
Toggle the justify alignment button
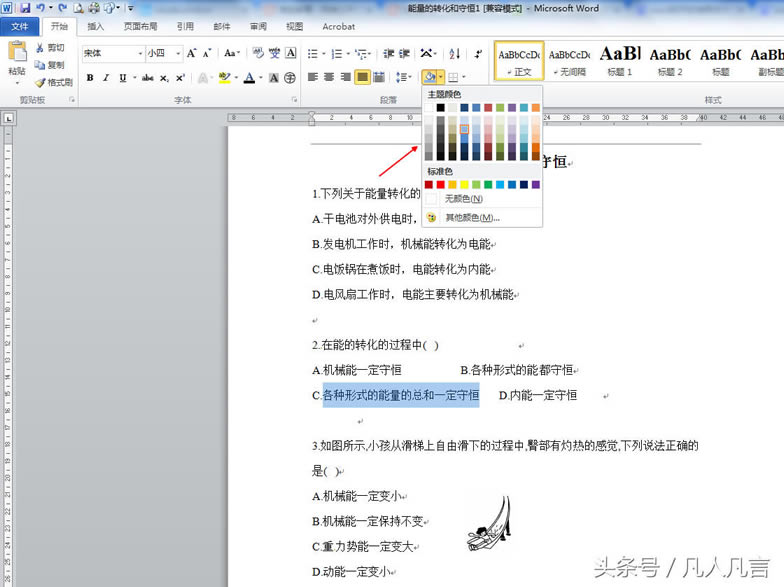pos(362,77)
